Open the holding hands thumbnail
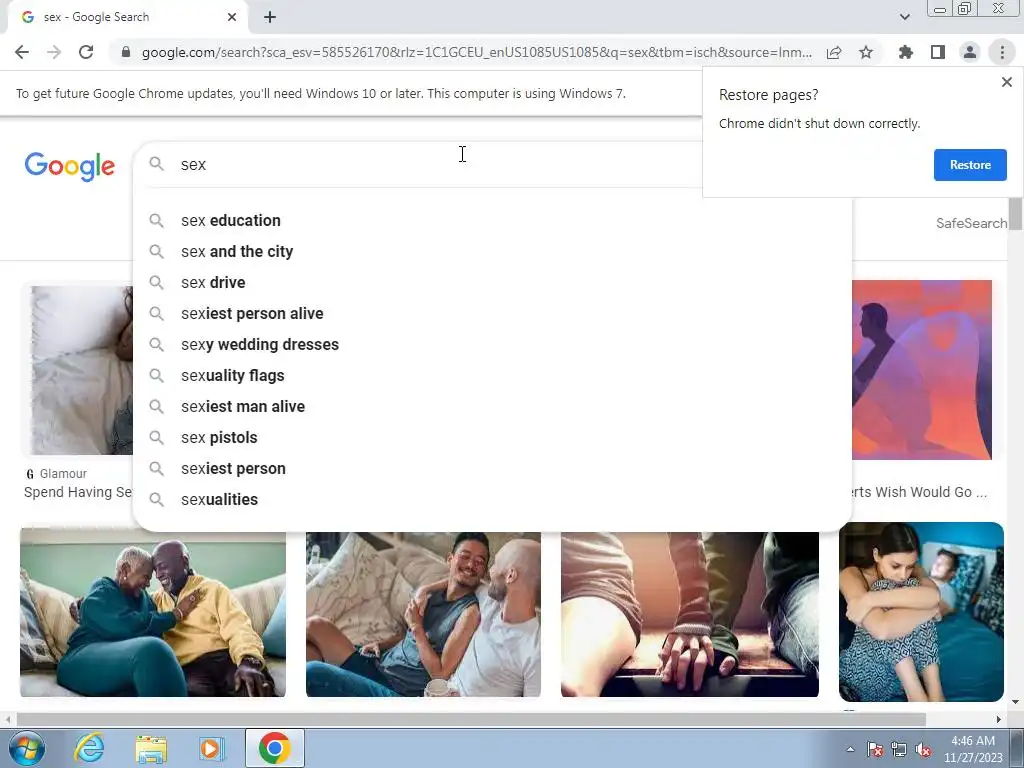This screenshot has width=1024, height=768. (x=690, y=614)
